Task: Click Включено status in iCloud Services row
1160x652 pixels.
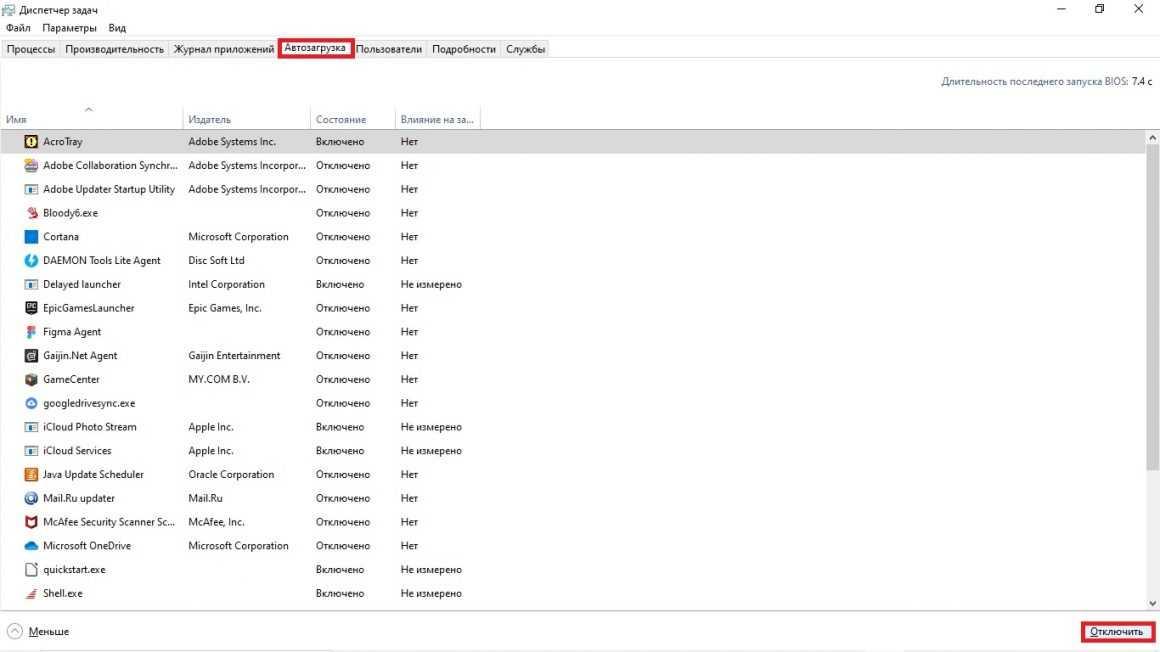Action: (340, 451)
